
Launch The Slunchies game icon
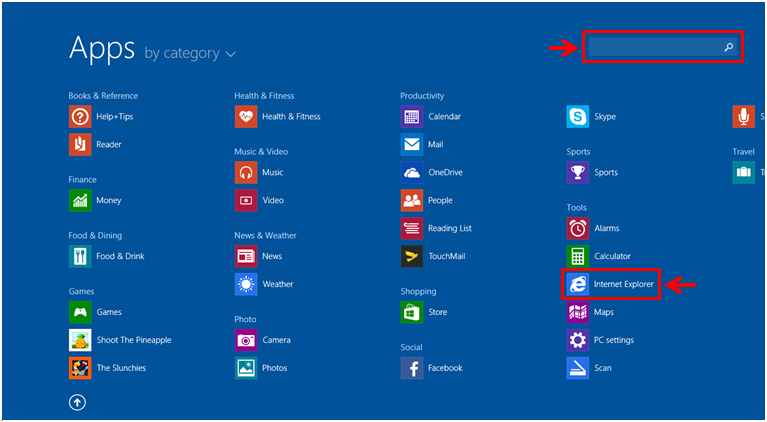[x=80, y=368]
